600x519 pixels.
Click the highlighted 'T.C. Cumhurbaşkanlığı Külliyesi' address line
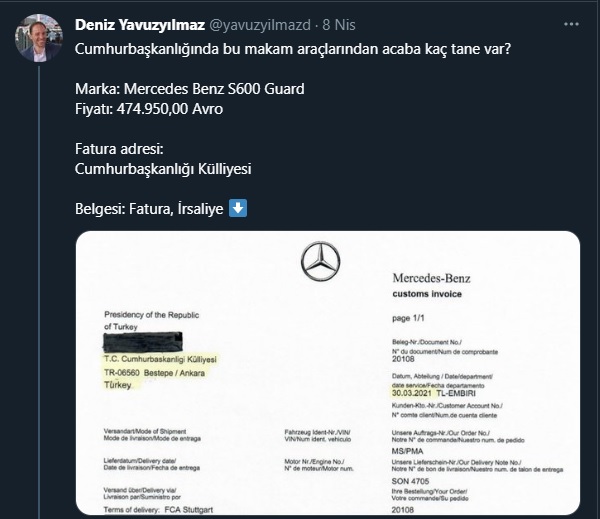tap(161, 358)
